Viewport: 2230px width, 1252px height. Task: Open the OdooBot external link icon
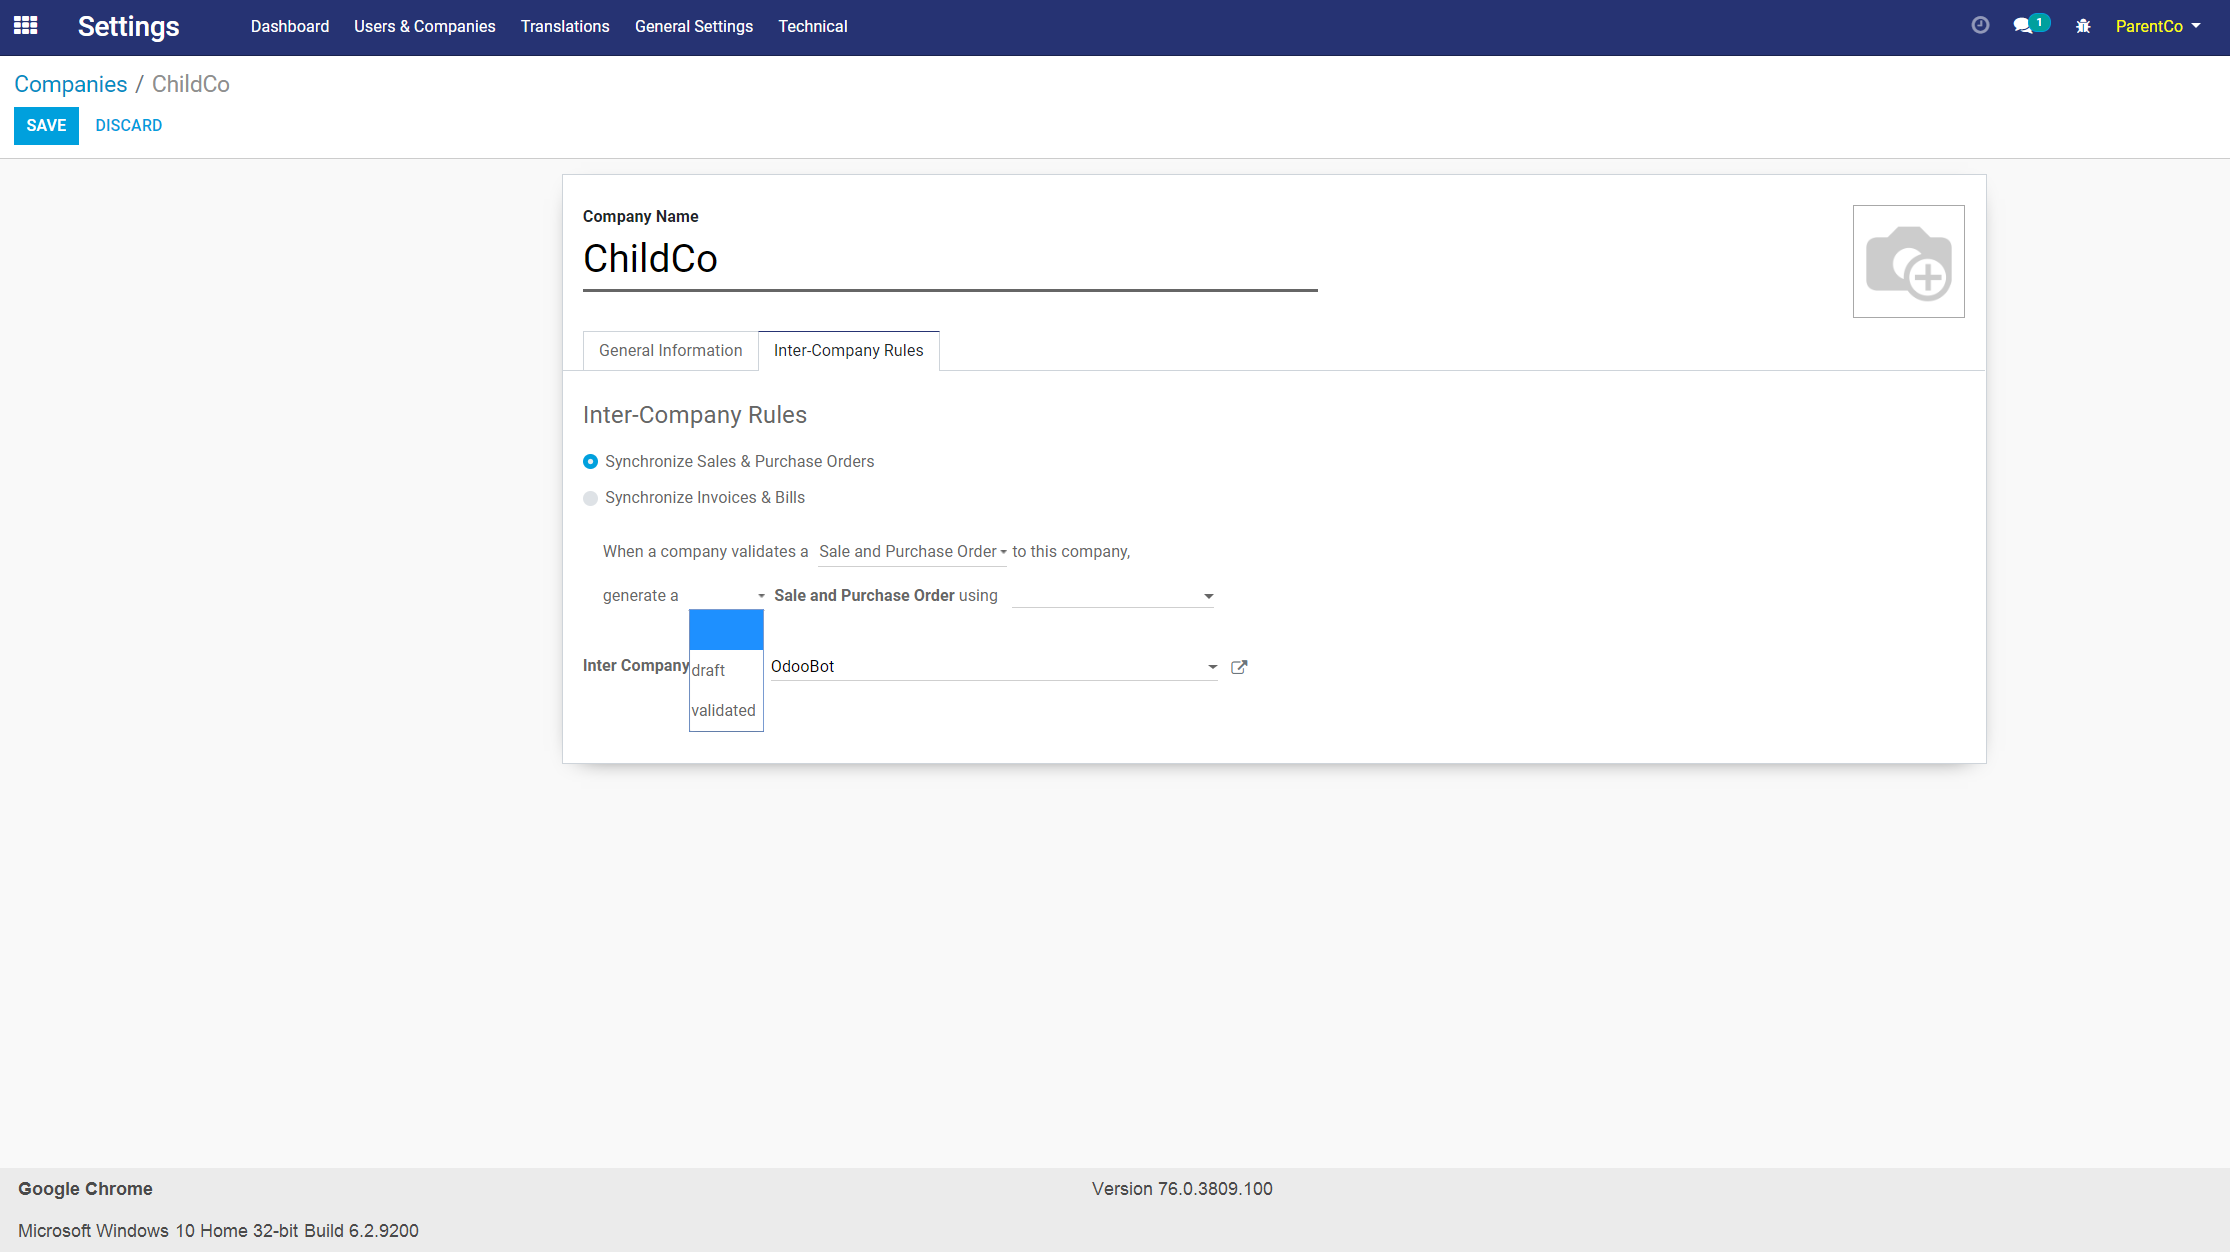(1239, 667)
